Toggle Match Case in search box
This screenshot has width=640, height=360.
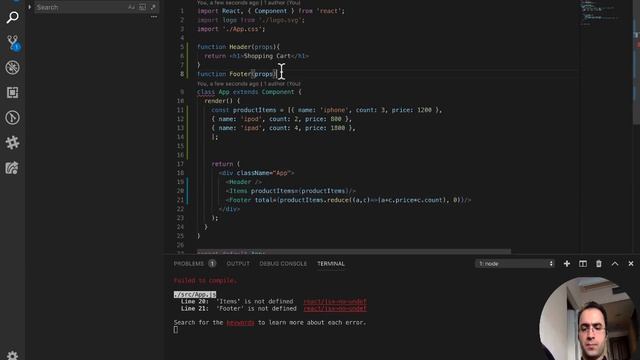131,7
